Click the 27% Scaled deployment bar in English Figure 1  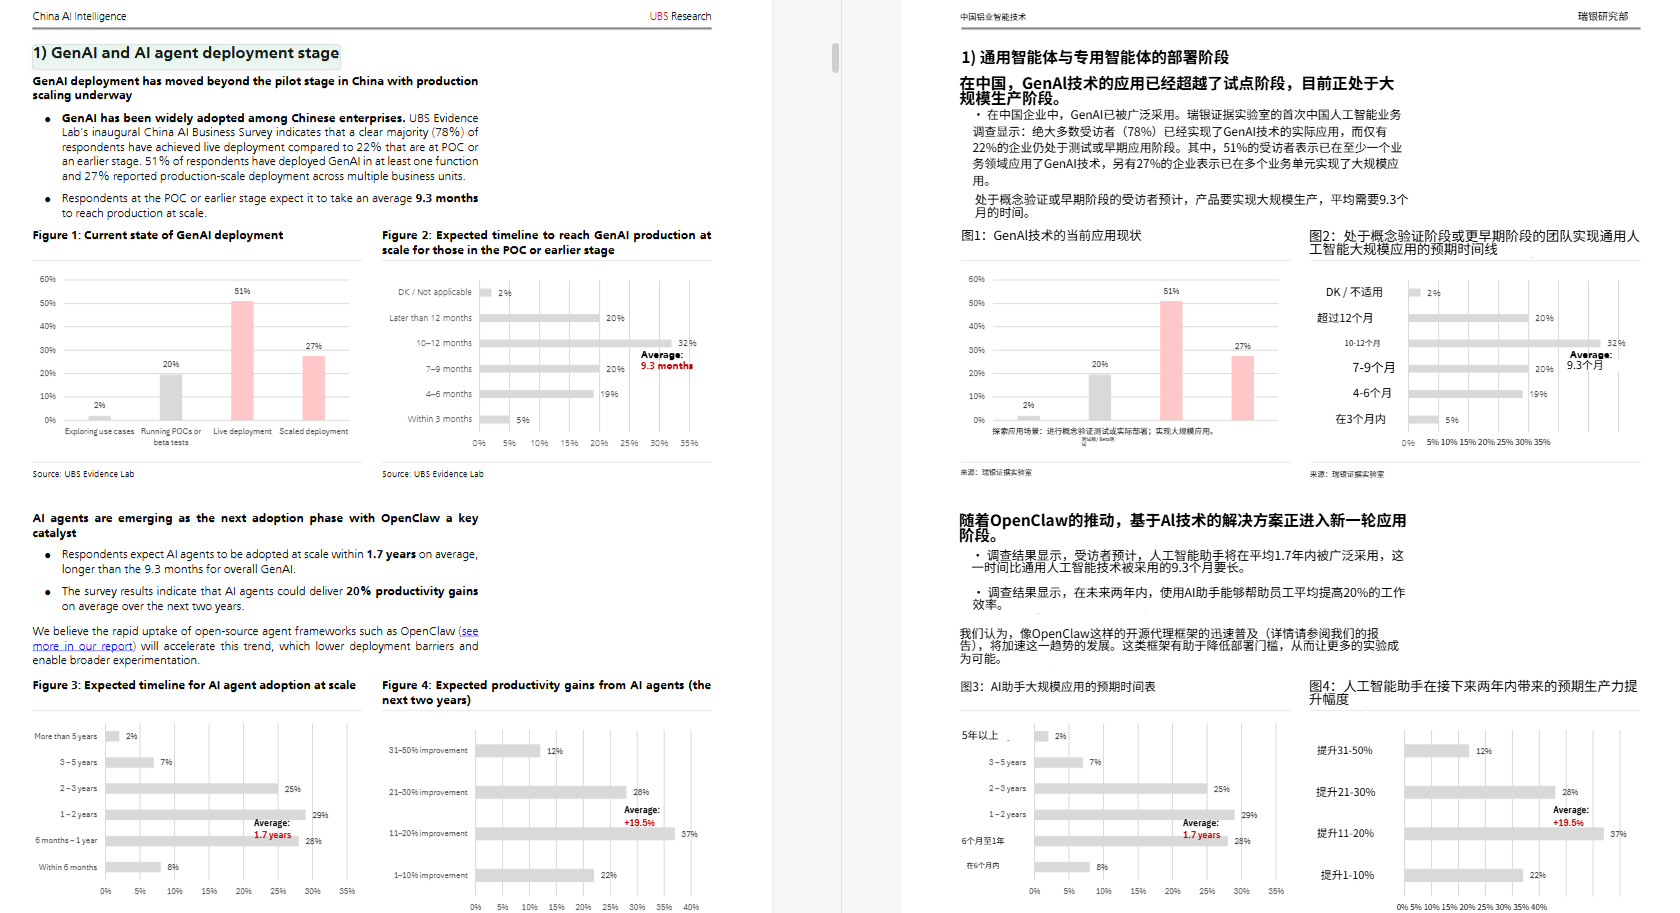coord(314,388)
